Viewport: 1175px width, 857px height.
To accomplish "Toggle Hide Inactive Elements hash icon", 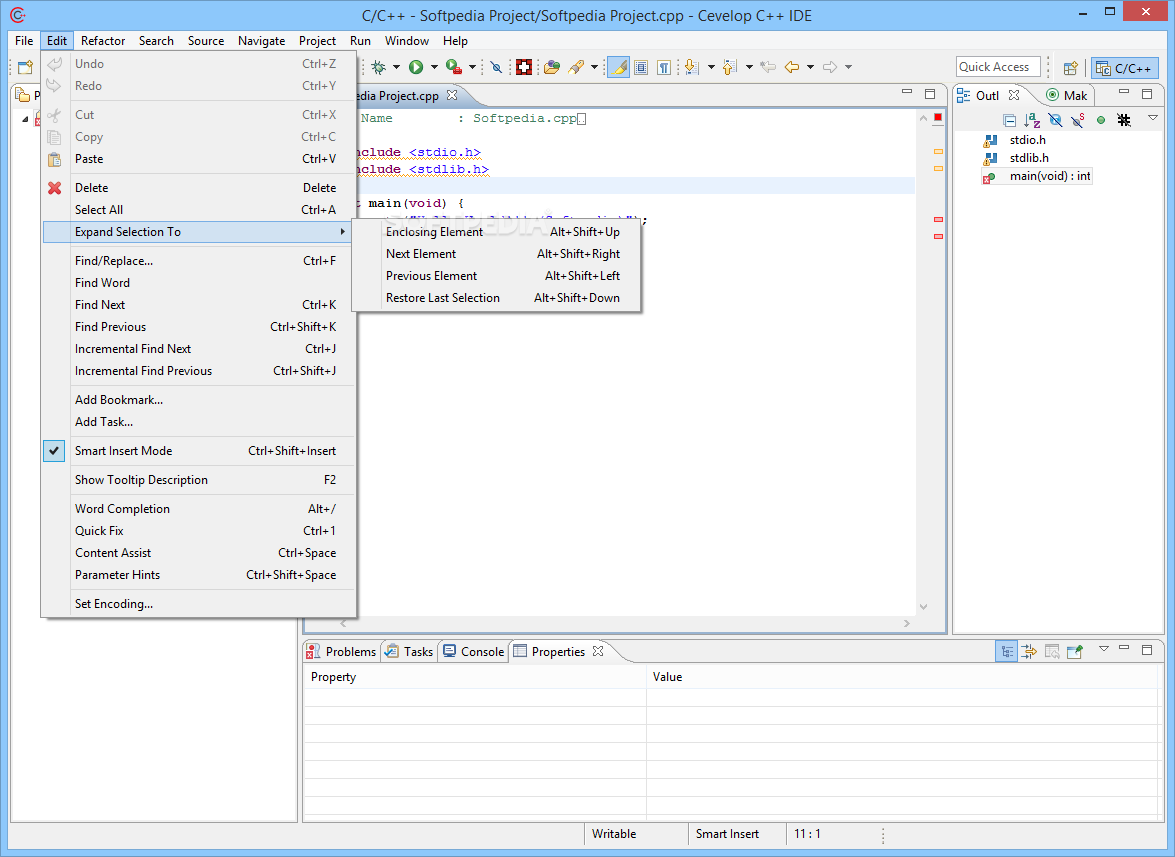I will click(1124, 120).
